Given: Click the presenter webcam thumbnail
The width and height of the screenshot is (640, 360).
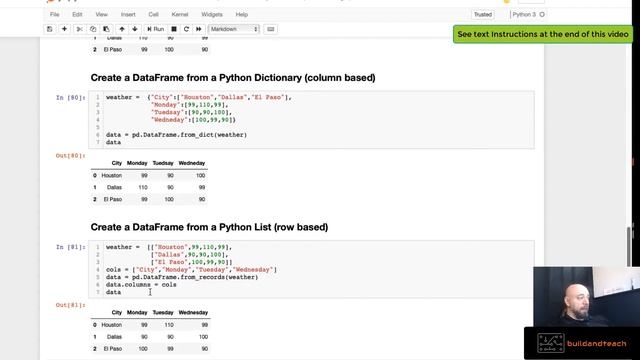Looking at the screenshot, I should [586, 297].
